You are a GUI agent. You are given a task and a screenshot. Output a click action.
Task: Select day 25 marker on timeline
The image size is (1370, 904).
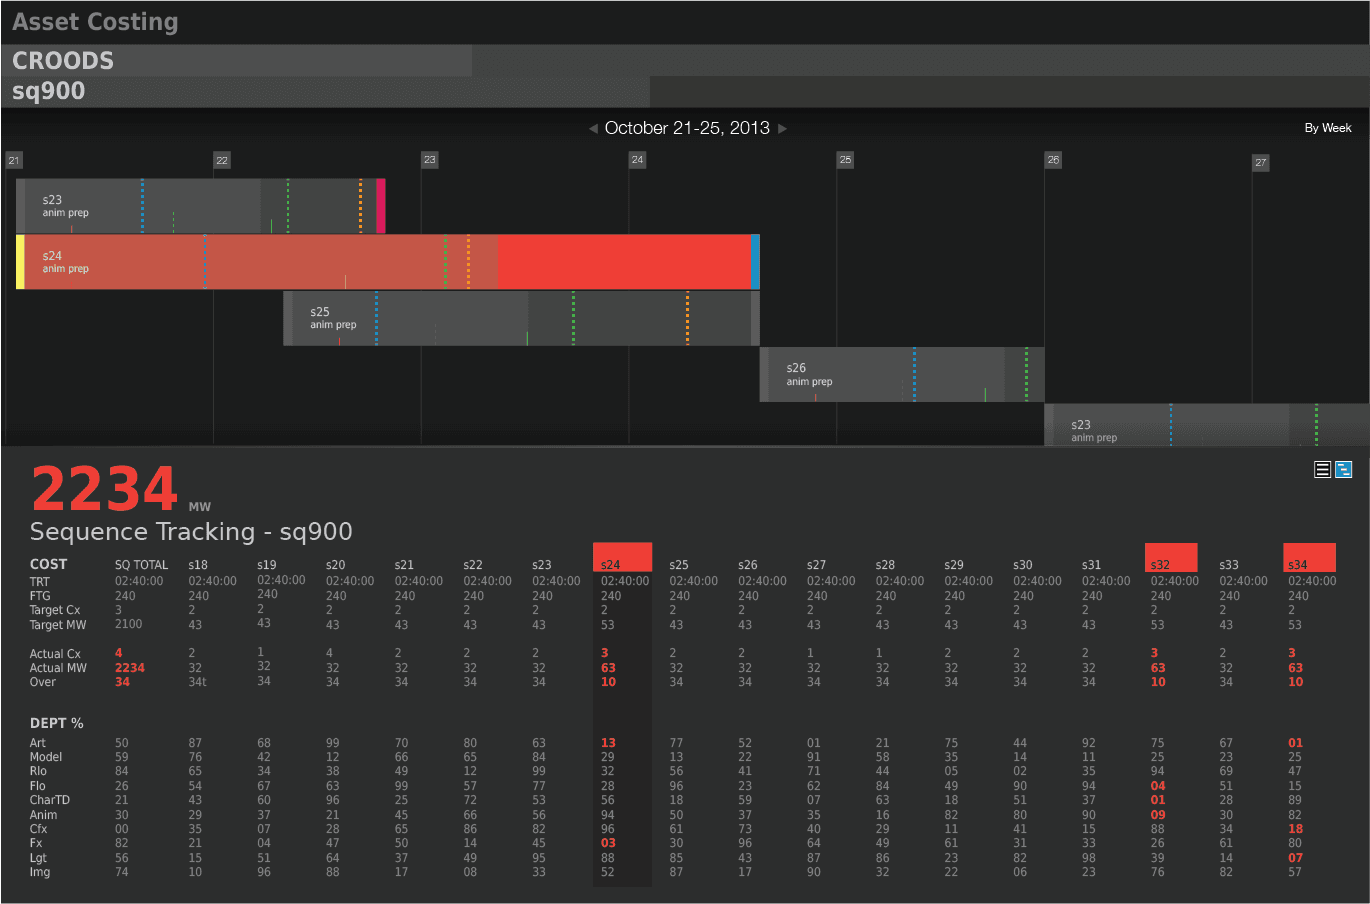click(845, 160)
